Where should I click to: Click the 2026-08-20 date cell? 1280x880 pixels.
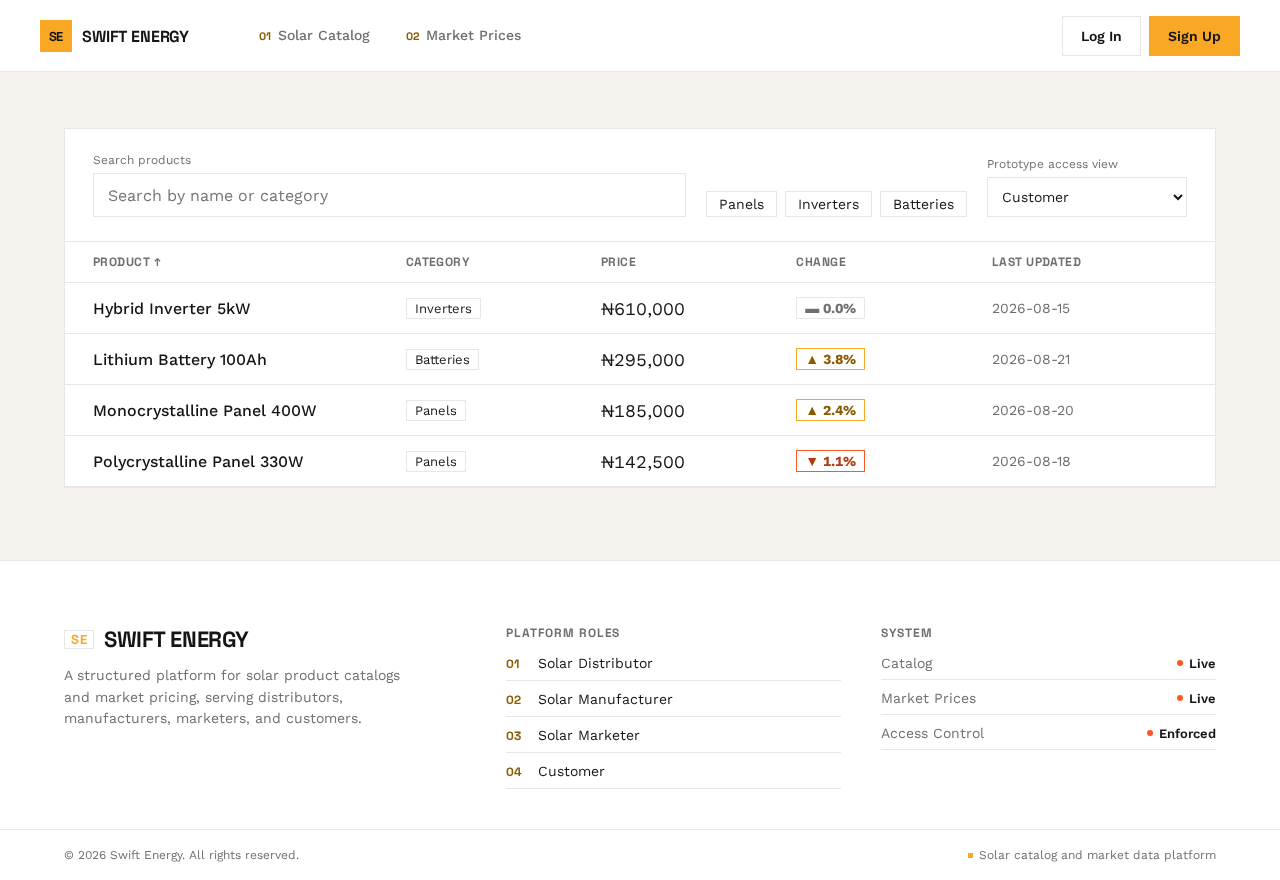point(1033,410)
